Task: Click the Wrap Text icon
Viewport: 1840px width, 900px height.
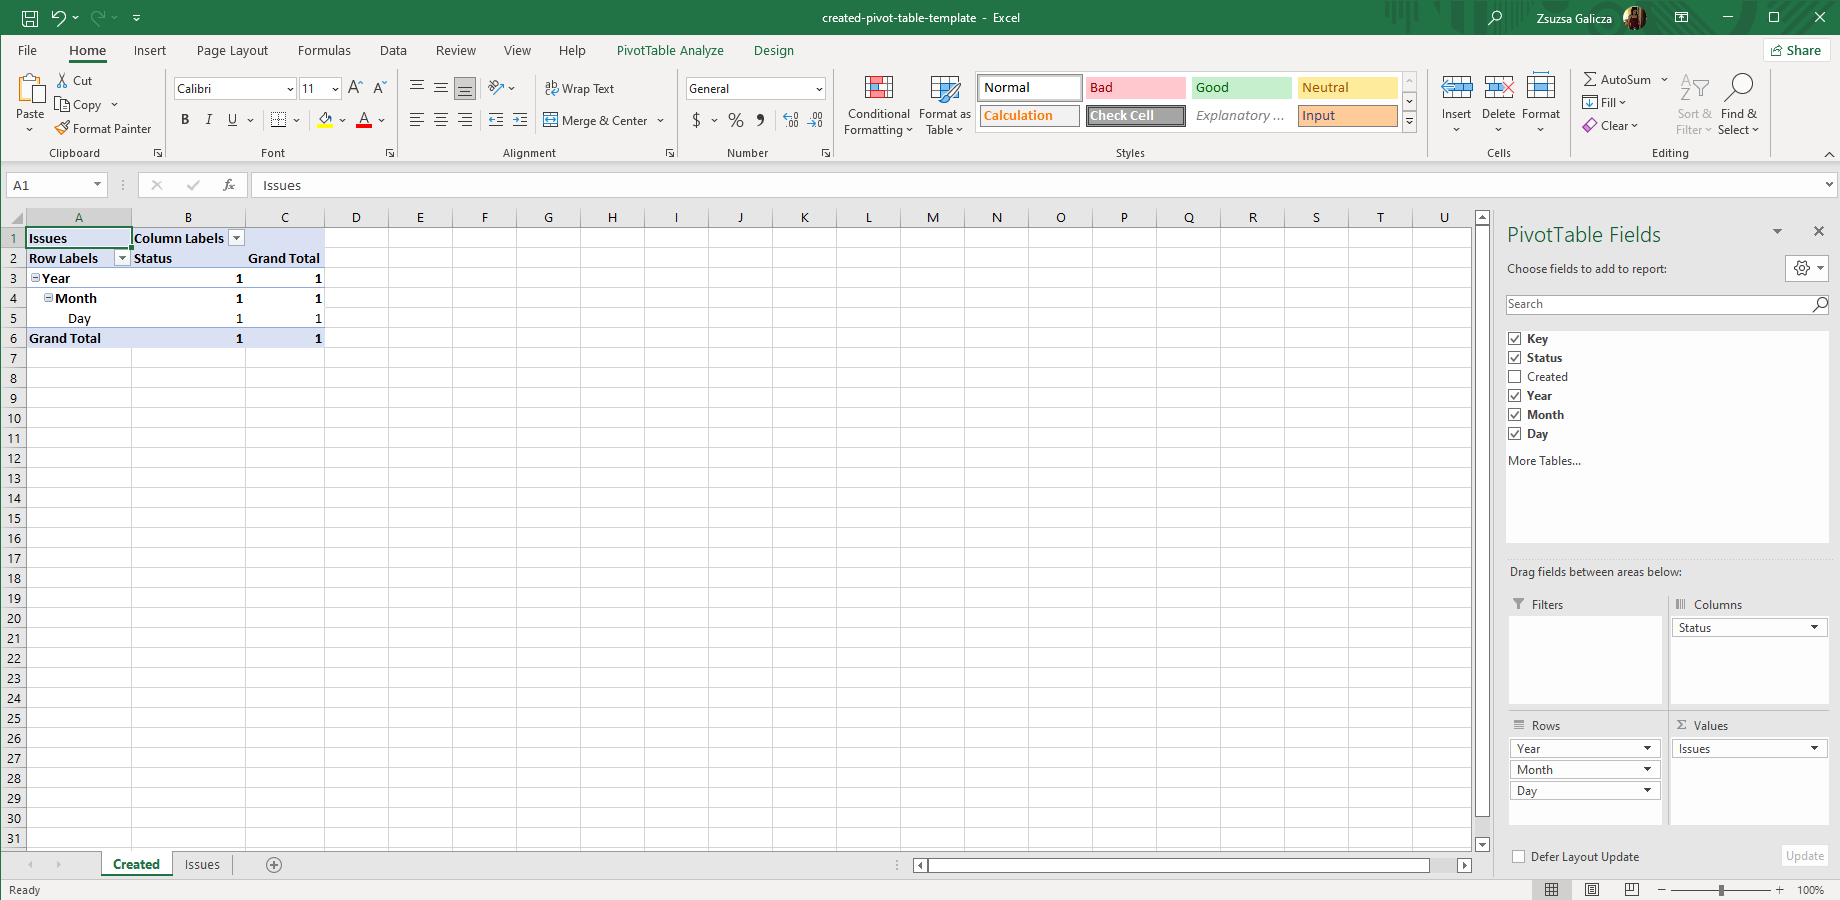Action: tap(551, 89)
